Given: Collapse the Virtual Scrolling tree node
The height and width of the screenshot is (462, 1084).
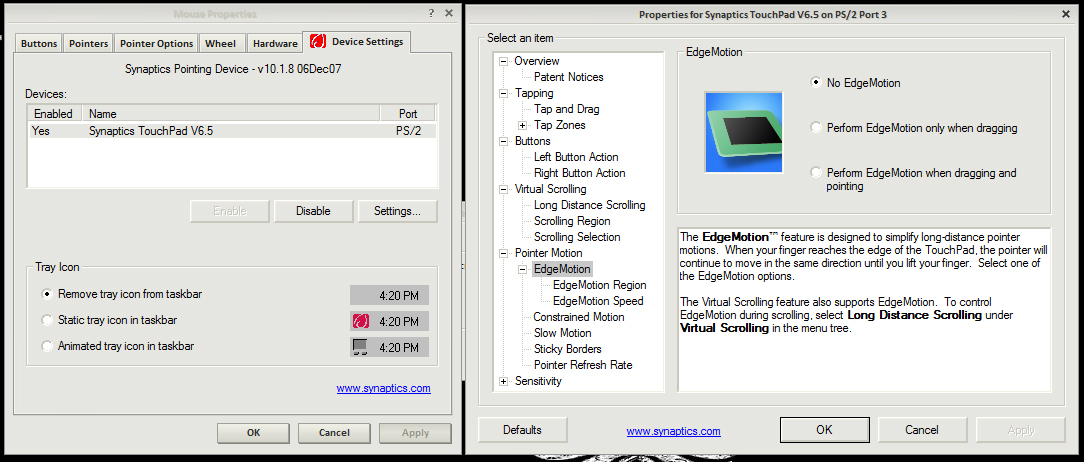Looking at the screenshot, I should pos(503,189).
